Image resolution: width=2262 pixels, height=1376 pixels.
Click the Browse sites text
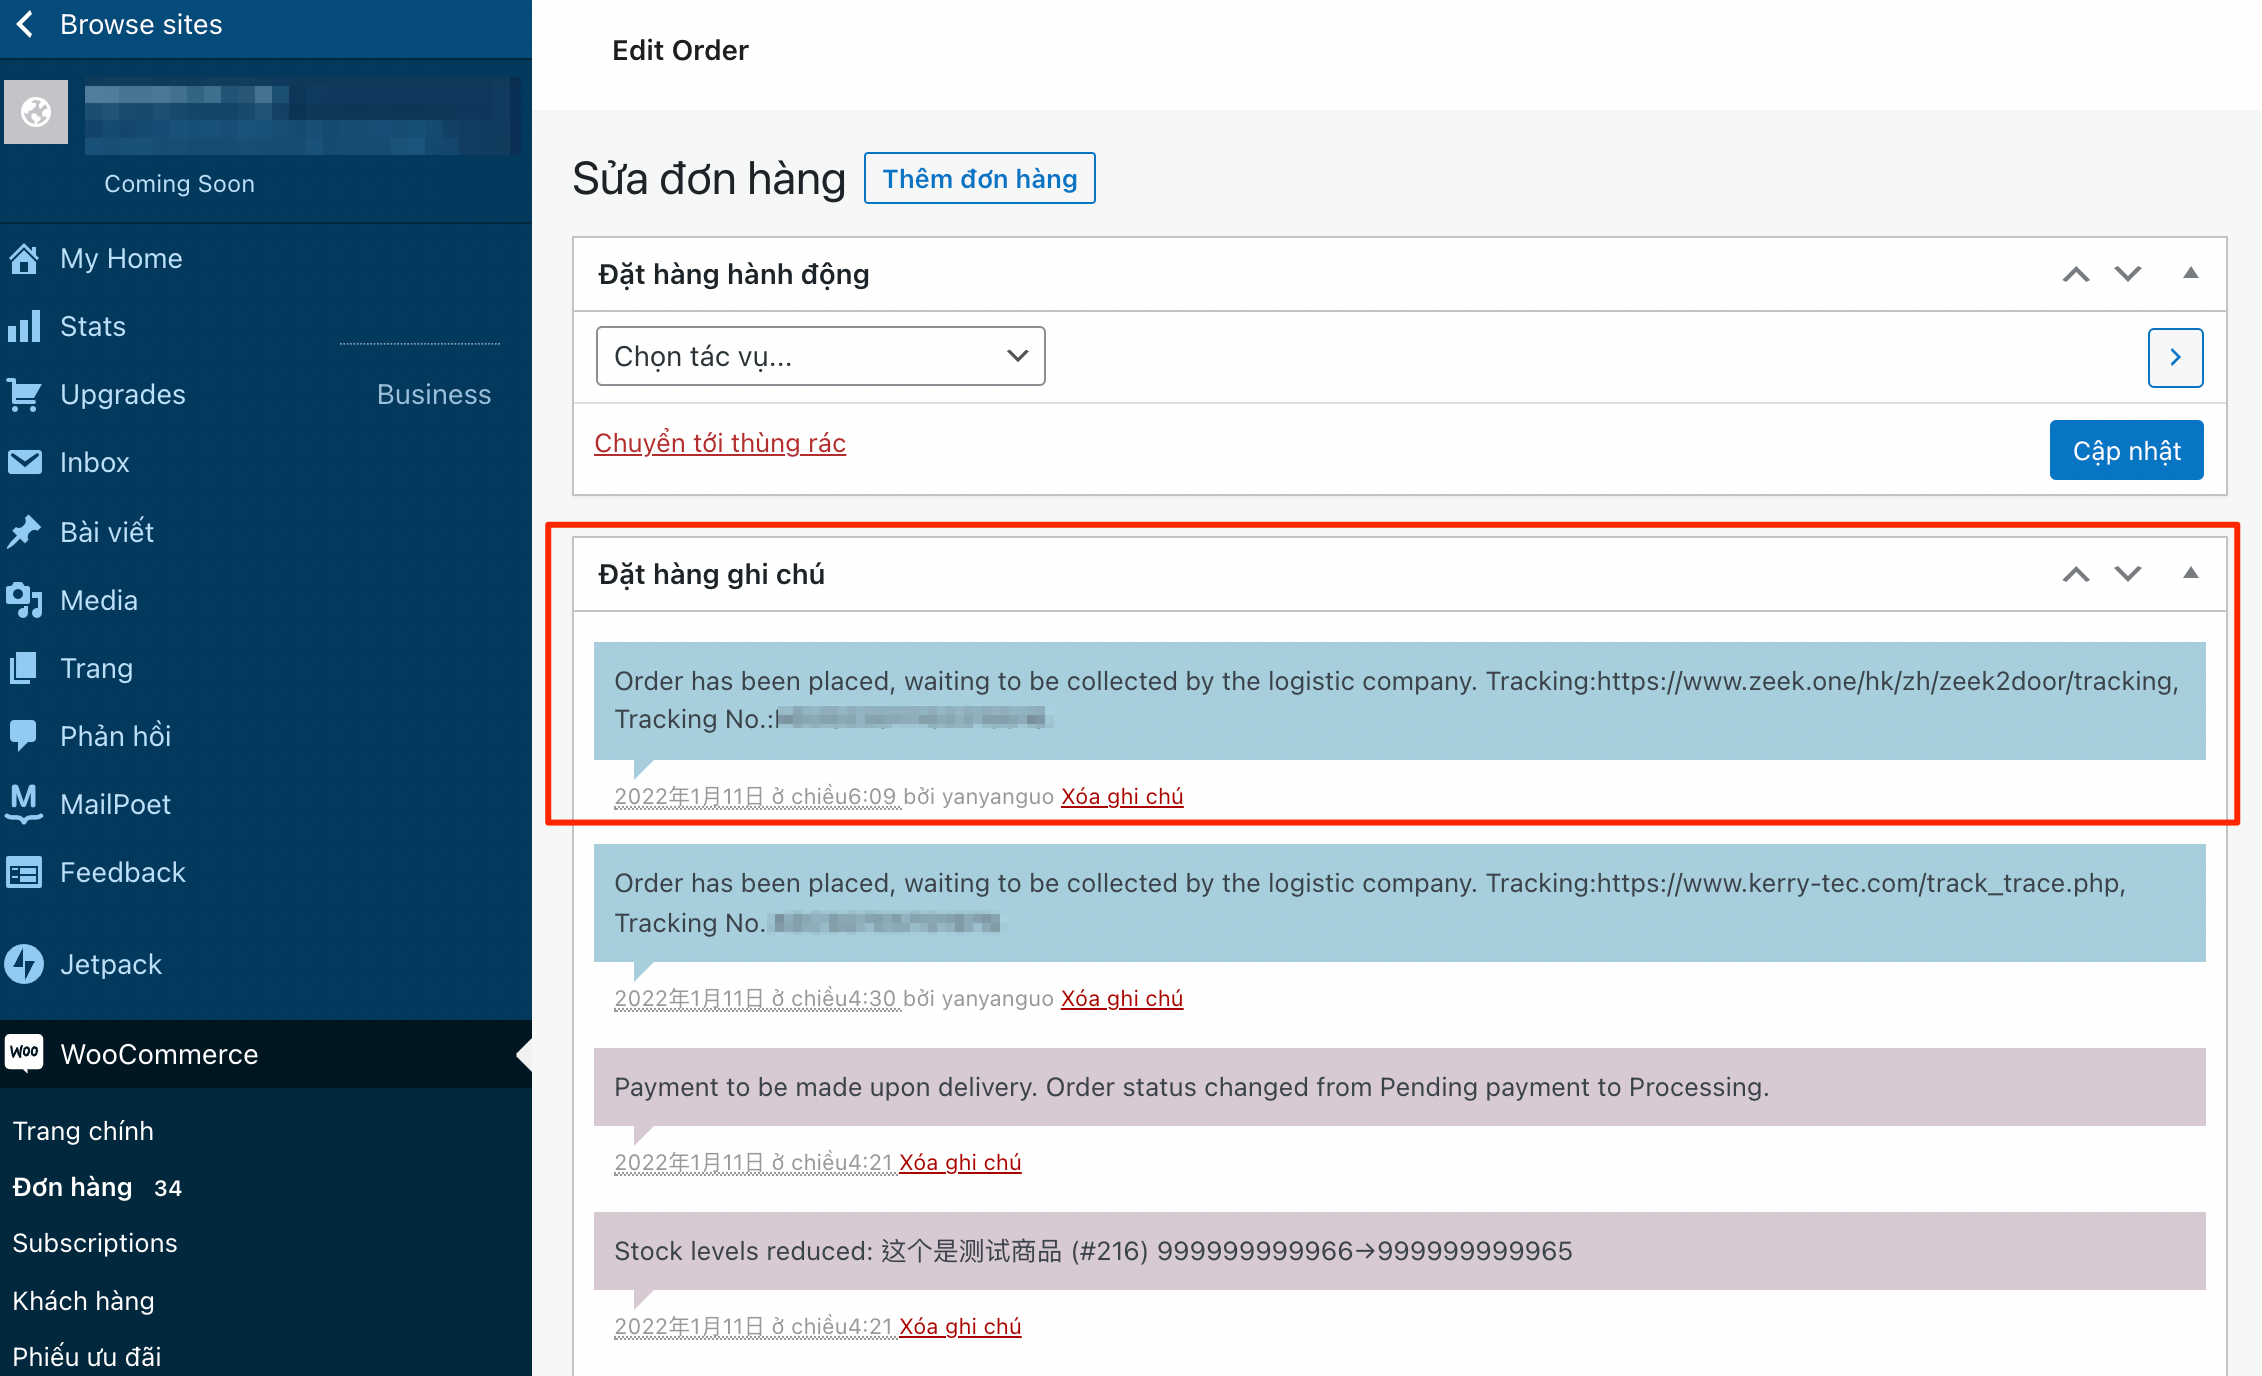click(141, 24)
